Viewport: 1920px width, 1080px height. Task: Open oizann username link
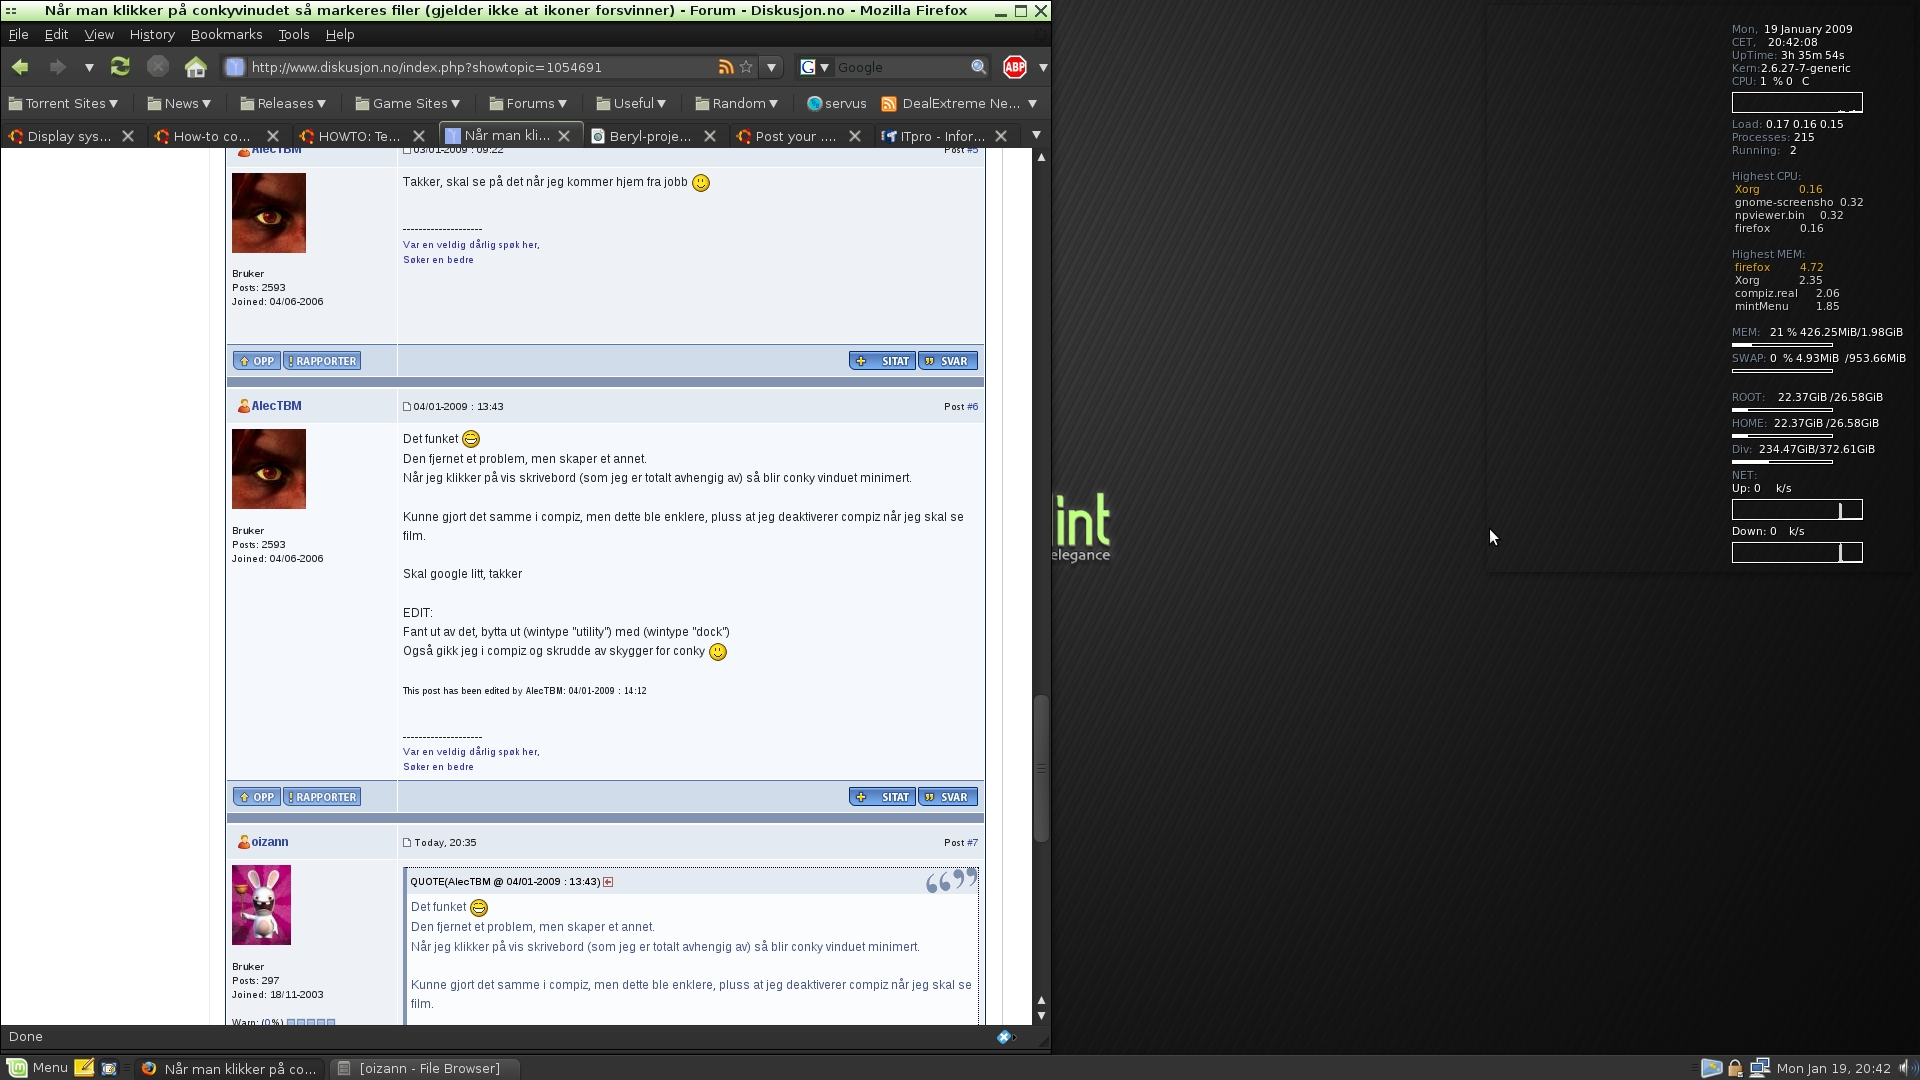tap(270, 842)
